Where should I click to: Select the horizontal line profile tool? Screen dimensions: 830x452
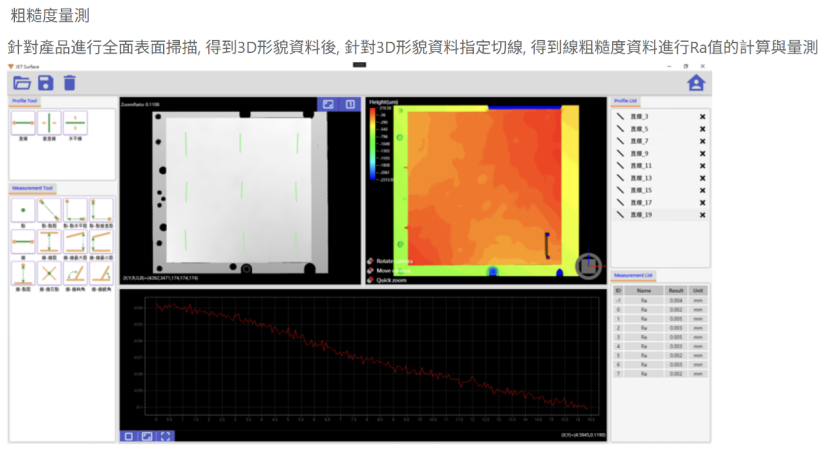click(x=75, y=123)
